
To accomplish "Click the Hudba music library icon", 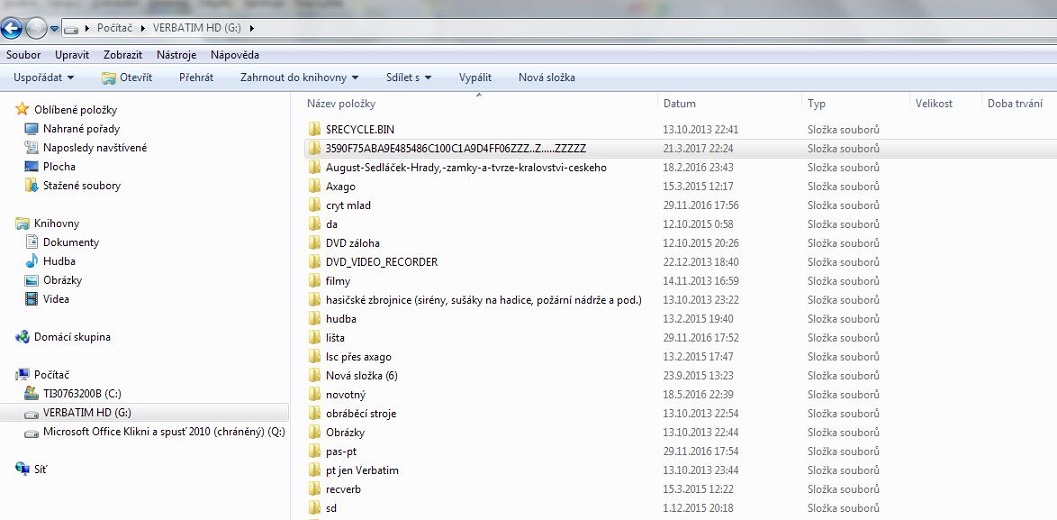I will pyautogui.click(x=31, y=261).
